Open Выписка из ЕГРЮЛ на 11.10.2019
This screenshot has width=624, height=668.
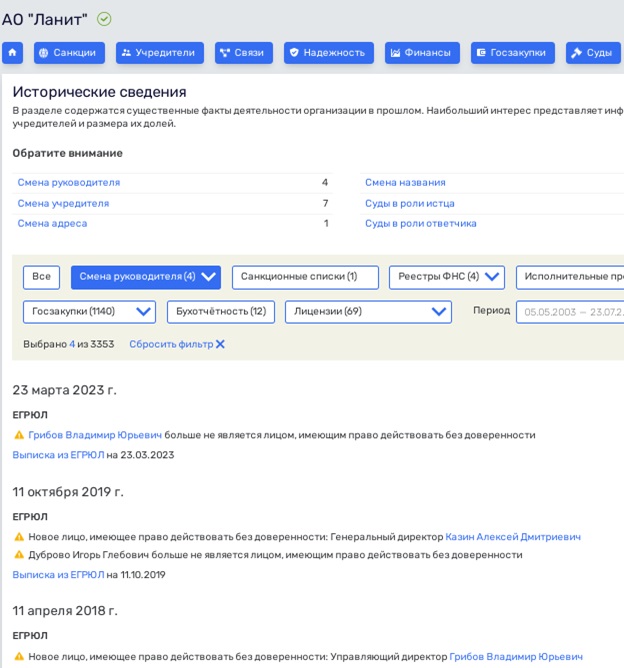coord(58,575)
